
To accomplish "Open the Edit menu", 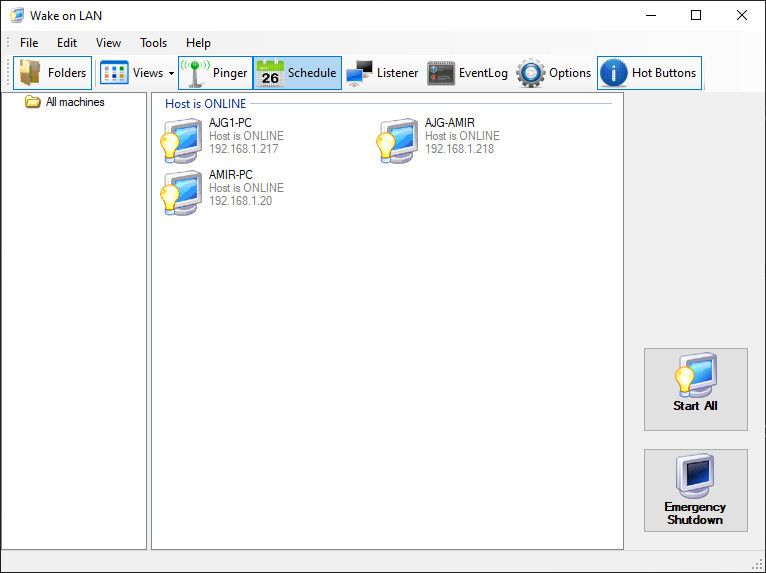I will [x=67, y=43].
